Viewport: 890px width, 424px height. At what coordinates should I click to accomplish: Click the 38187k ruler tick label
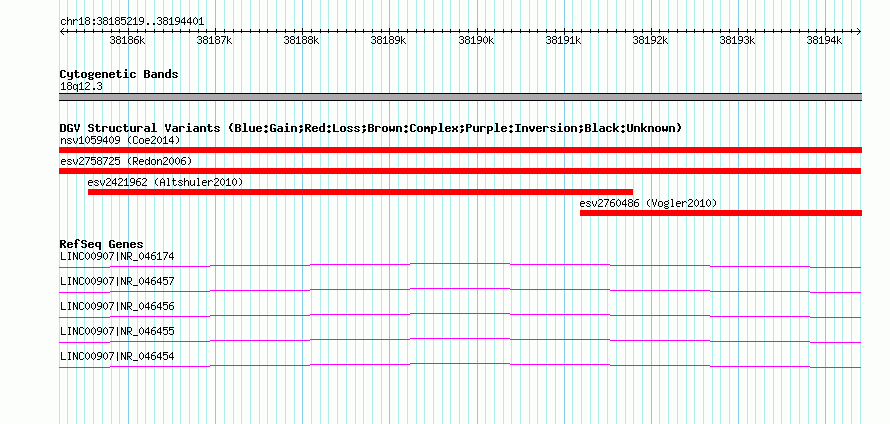[x=215, y=41]
